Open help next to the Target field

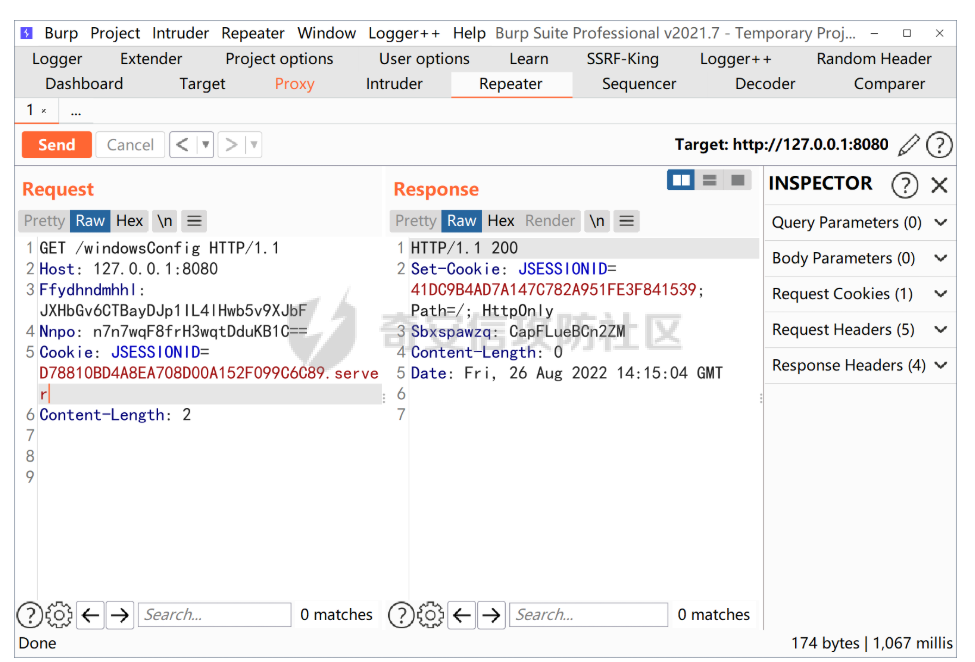click(x=939, y=145)
